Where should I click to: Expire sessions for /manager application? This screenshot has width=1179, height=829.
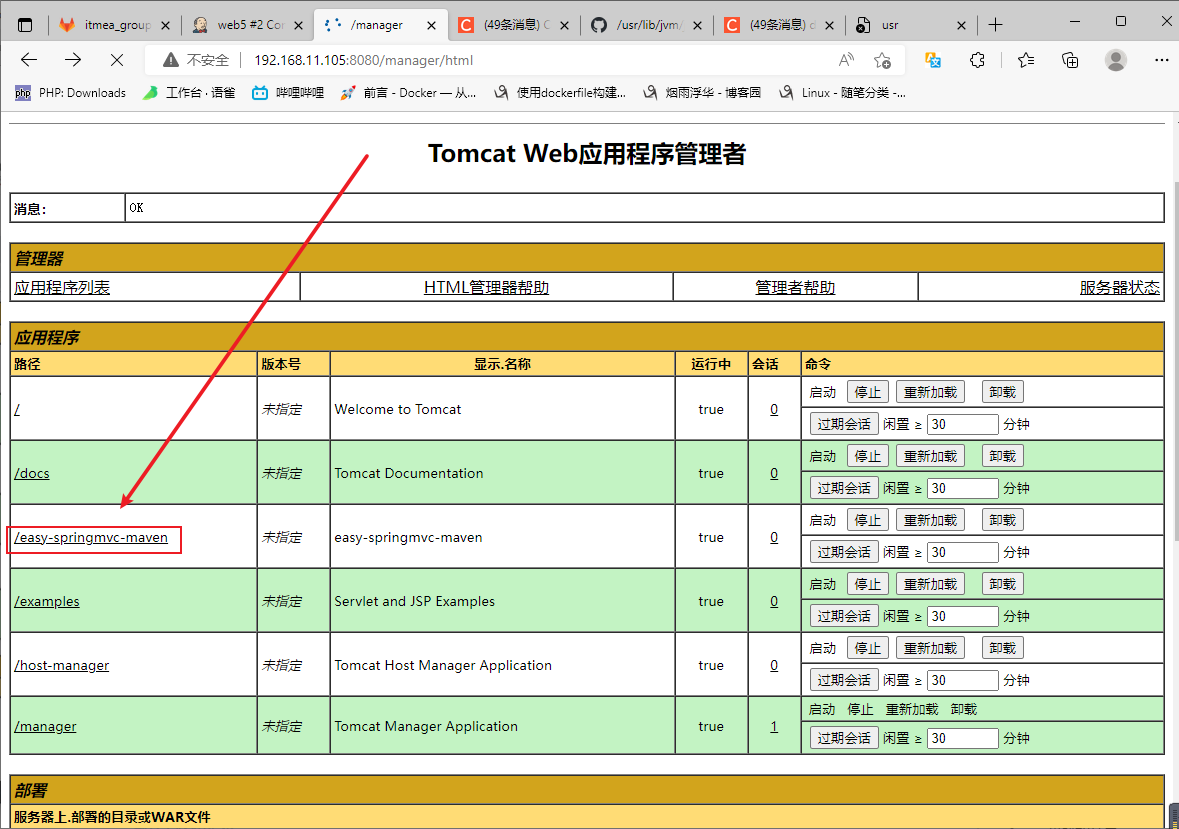pos(844,738)
